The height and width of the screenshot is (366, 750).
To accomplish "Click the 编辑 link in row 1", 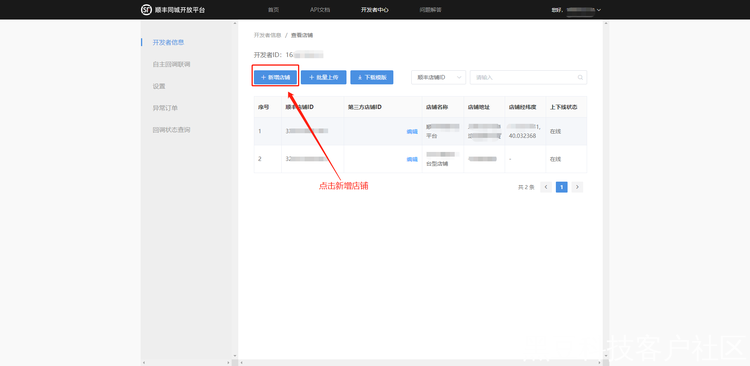I will pyautogui.click(x=412, y=132).
